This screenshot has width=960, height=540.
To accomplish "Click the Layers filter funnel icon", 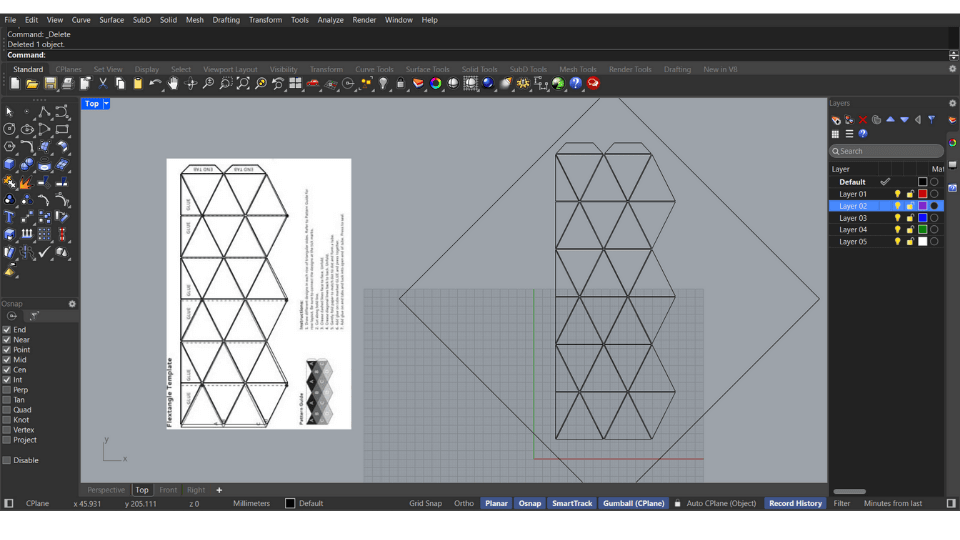I will tap(931, 120).
